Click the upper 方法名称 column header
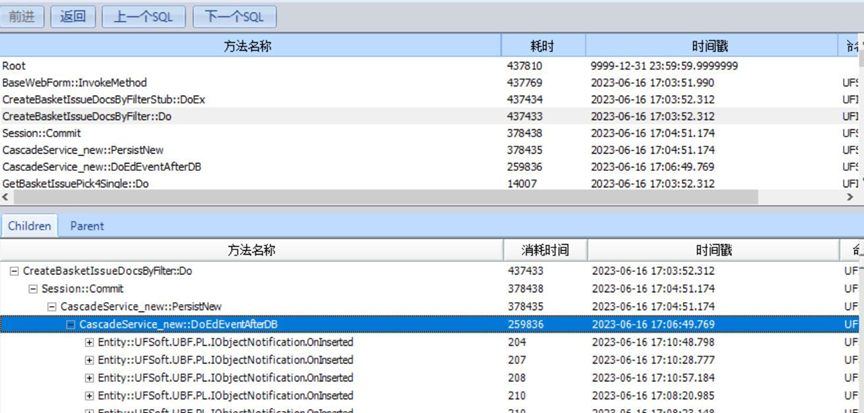 pos(248,46)
